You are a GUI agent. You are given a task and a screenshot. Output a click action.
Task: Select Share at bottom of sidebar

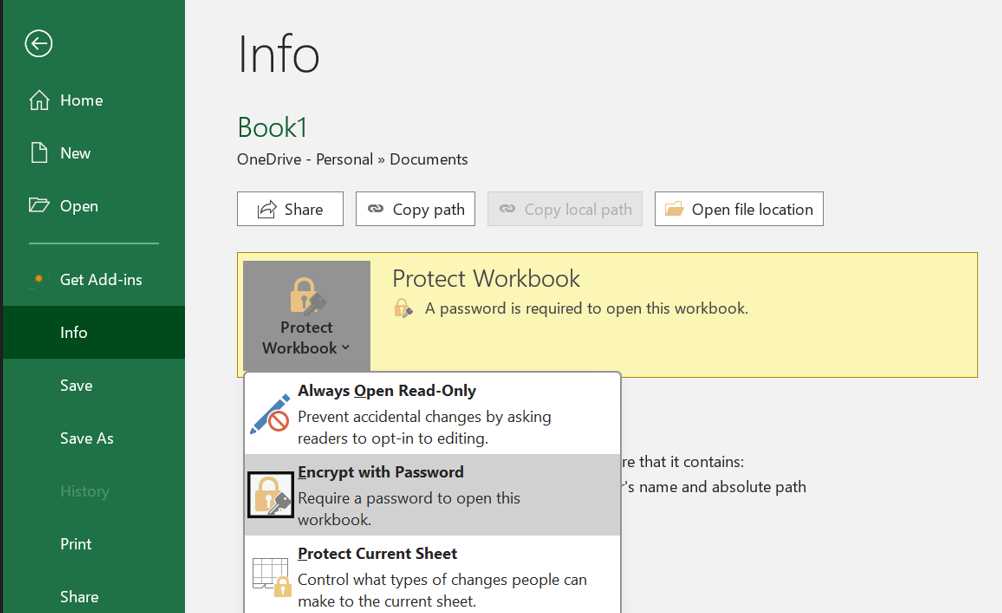(79, 596)
